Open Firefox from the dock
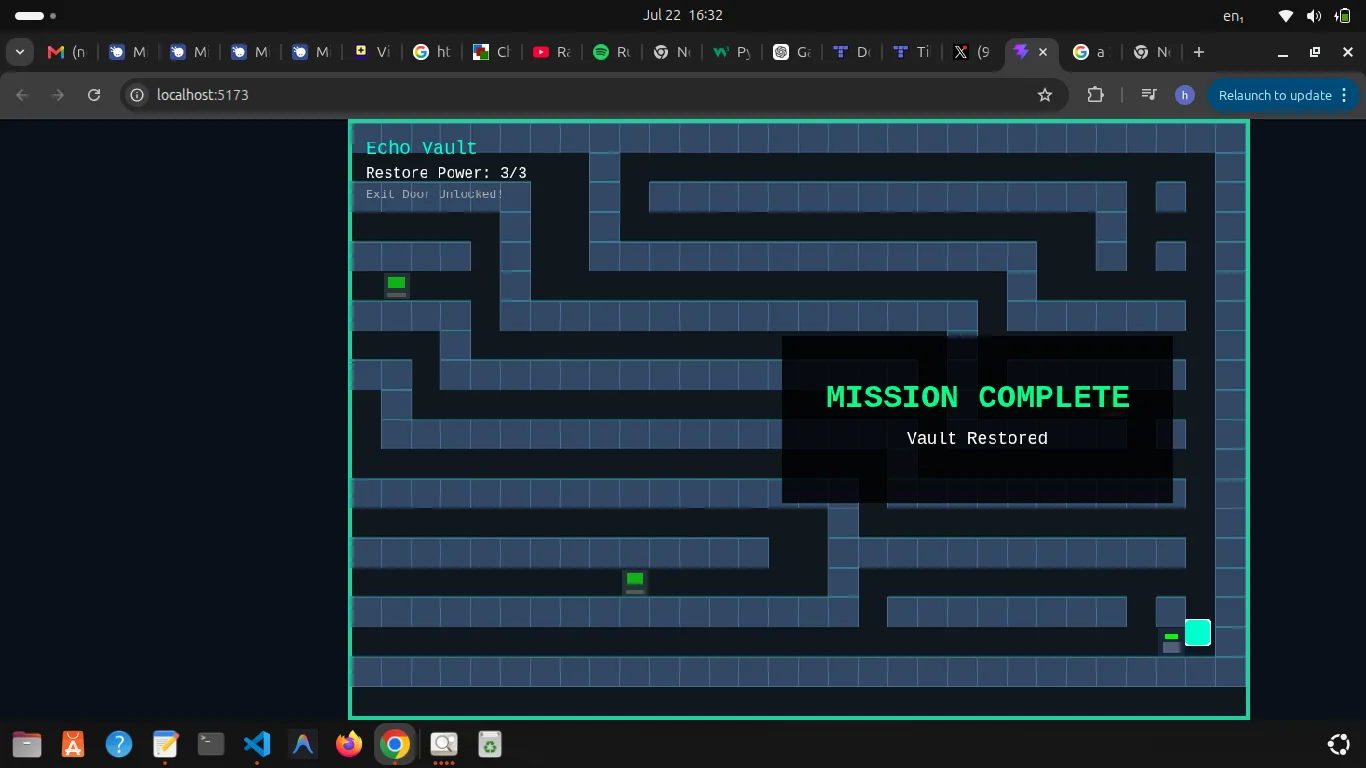 [349, 744]
